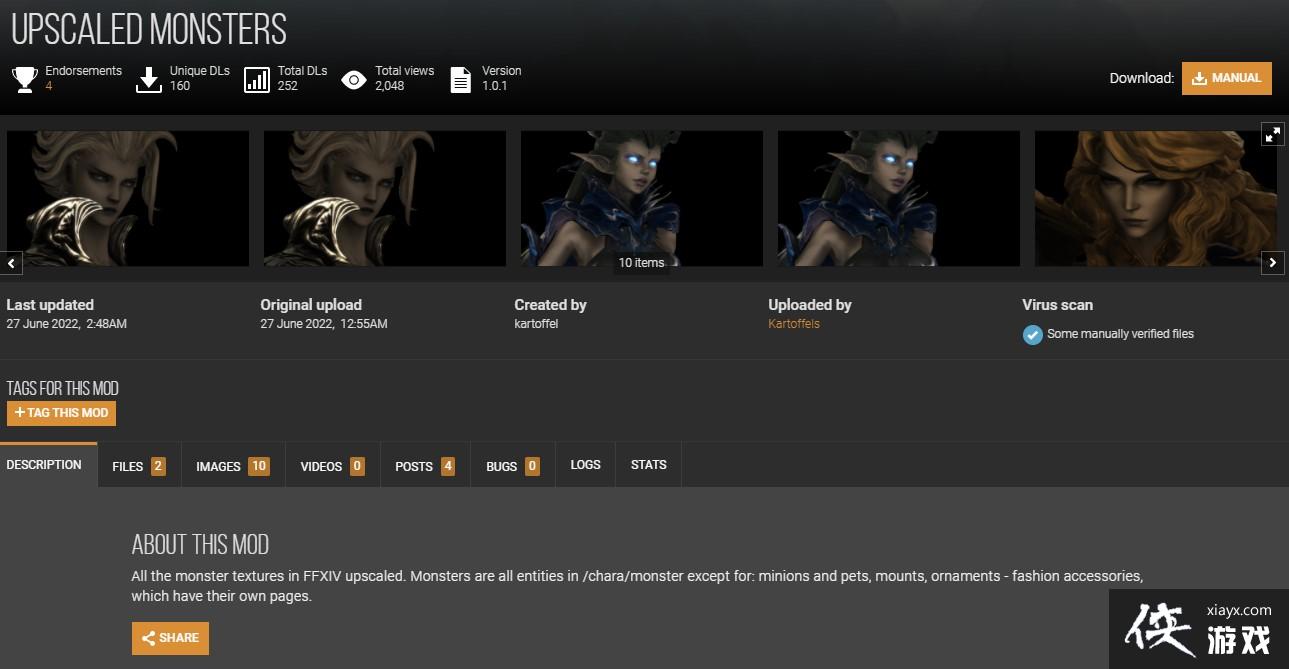This screenshot has width=1289, height=669.
Task: Download the mod with the Manual button
Action: click(x=1226, y=78)
